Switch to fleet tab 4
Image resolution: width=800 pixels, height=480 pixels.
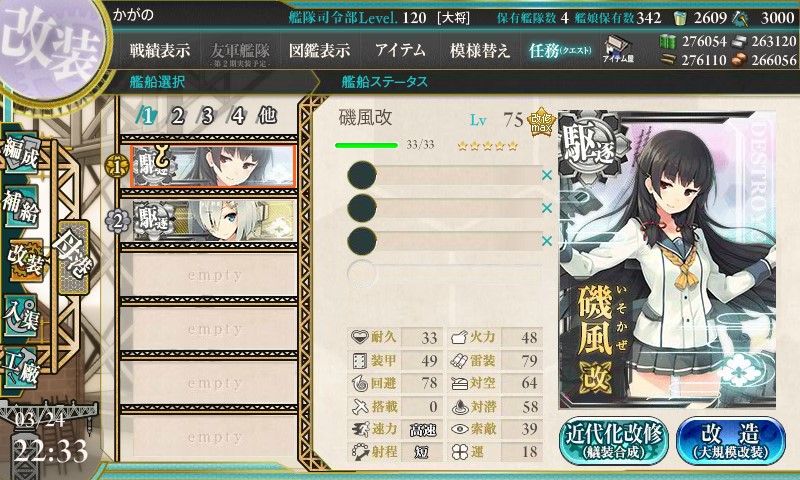pyautogui.click(x=237, y=116)
